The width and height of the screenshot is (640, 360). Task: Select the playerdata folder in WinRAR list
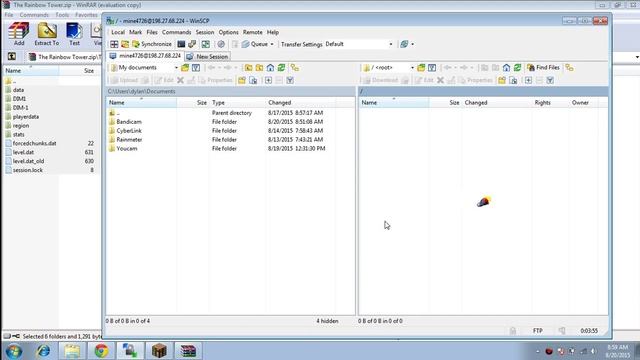(x=26, y=117)
